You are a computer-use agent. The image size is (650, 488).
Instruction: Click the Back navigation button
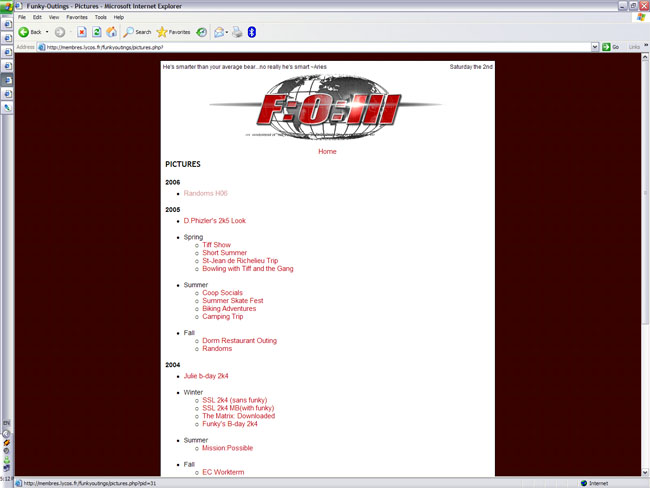[29, 32]
